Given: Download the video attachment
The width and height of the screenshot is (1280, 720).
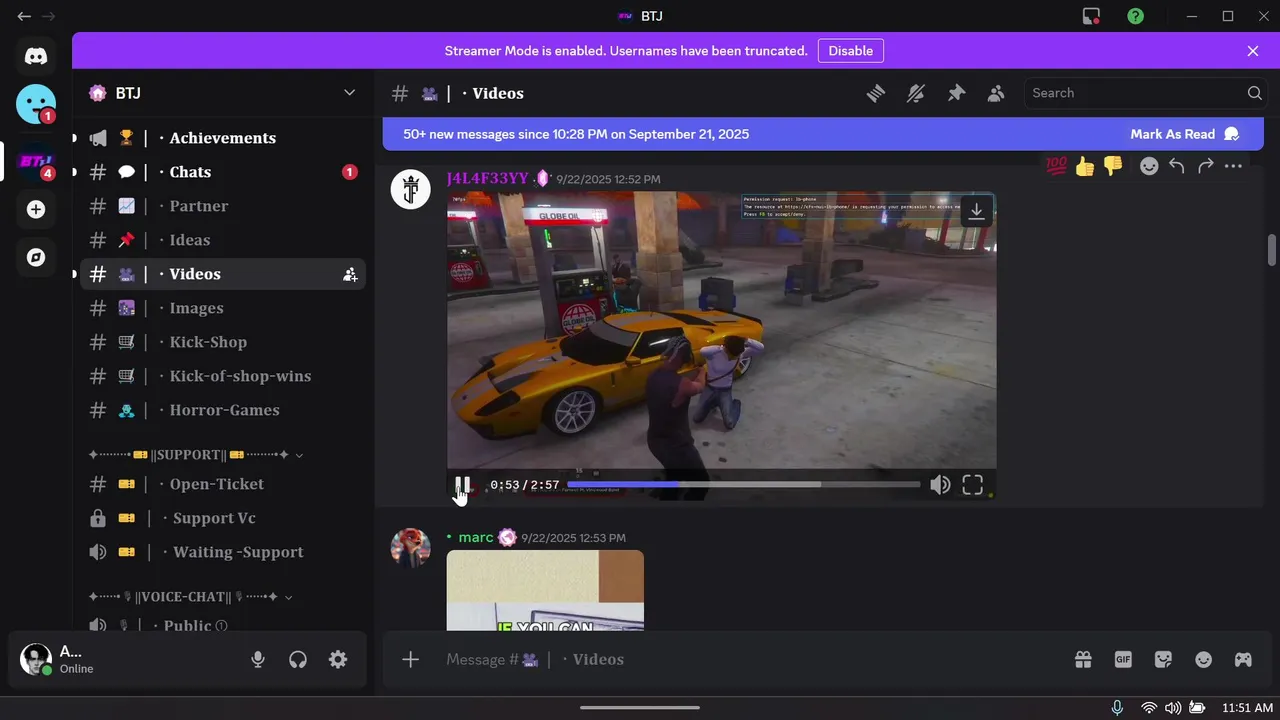Looking at the screenshot, I should click(977, 211).
